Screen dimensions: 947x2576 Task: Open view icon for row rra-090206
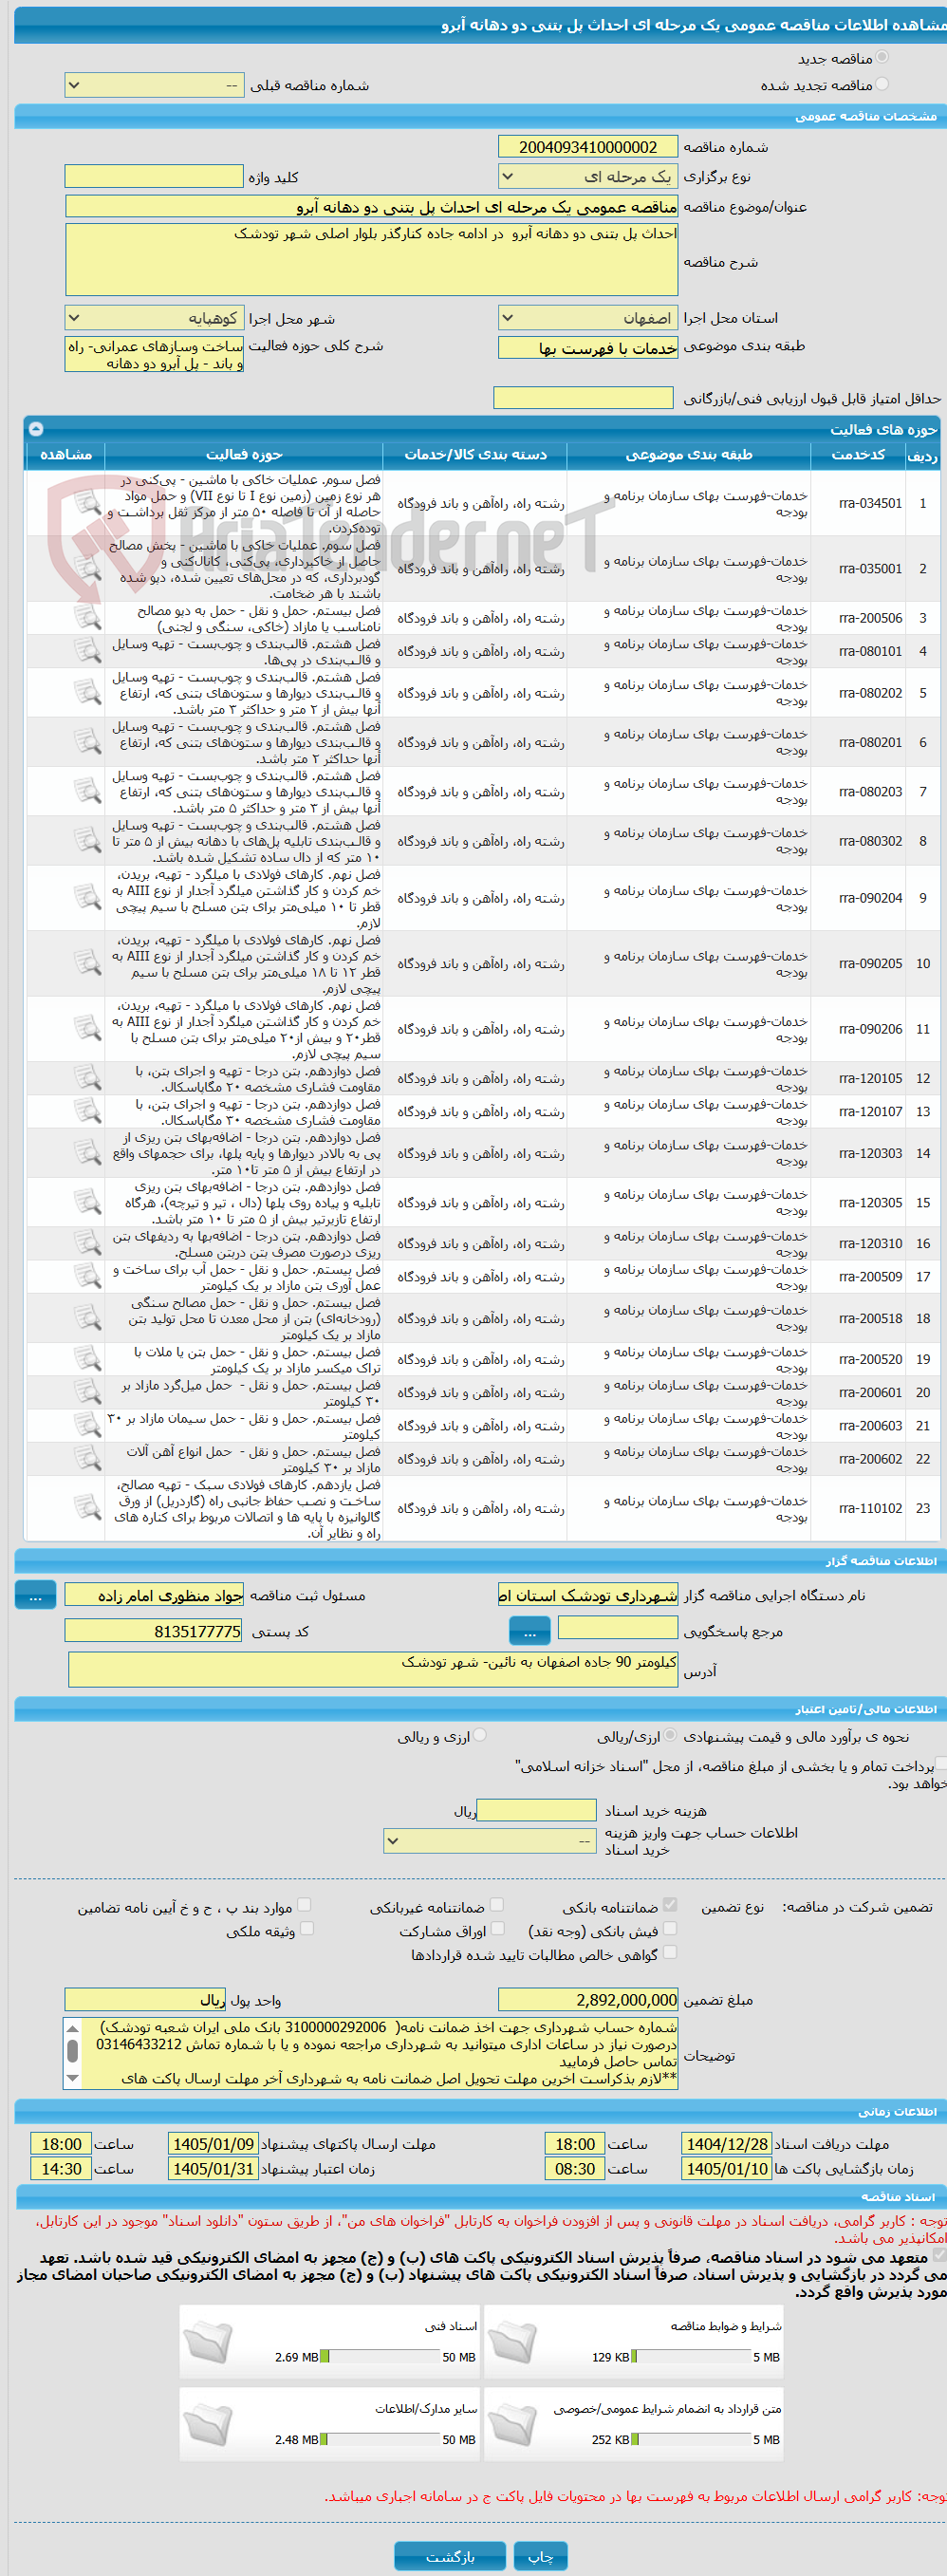(88, 1029)
